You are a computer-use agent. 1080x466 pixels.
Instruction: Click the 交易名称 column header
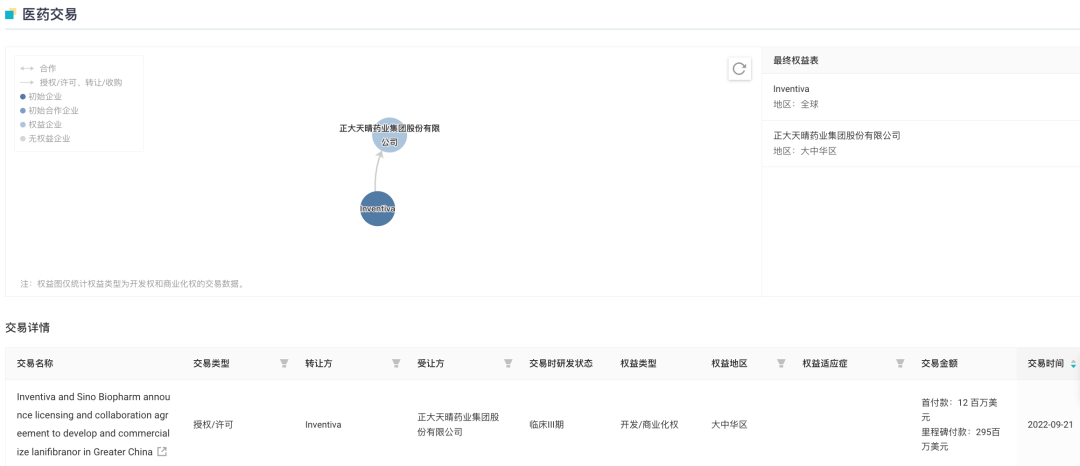[34, 363]
